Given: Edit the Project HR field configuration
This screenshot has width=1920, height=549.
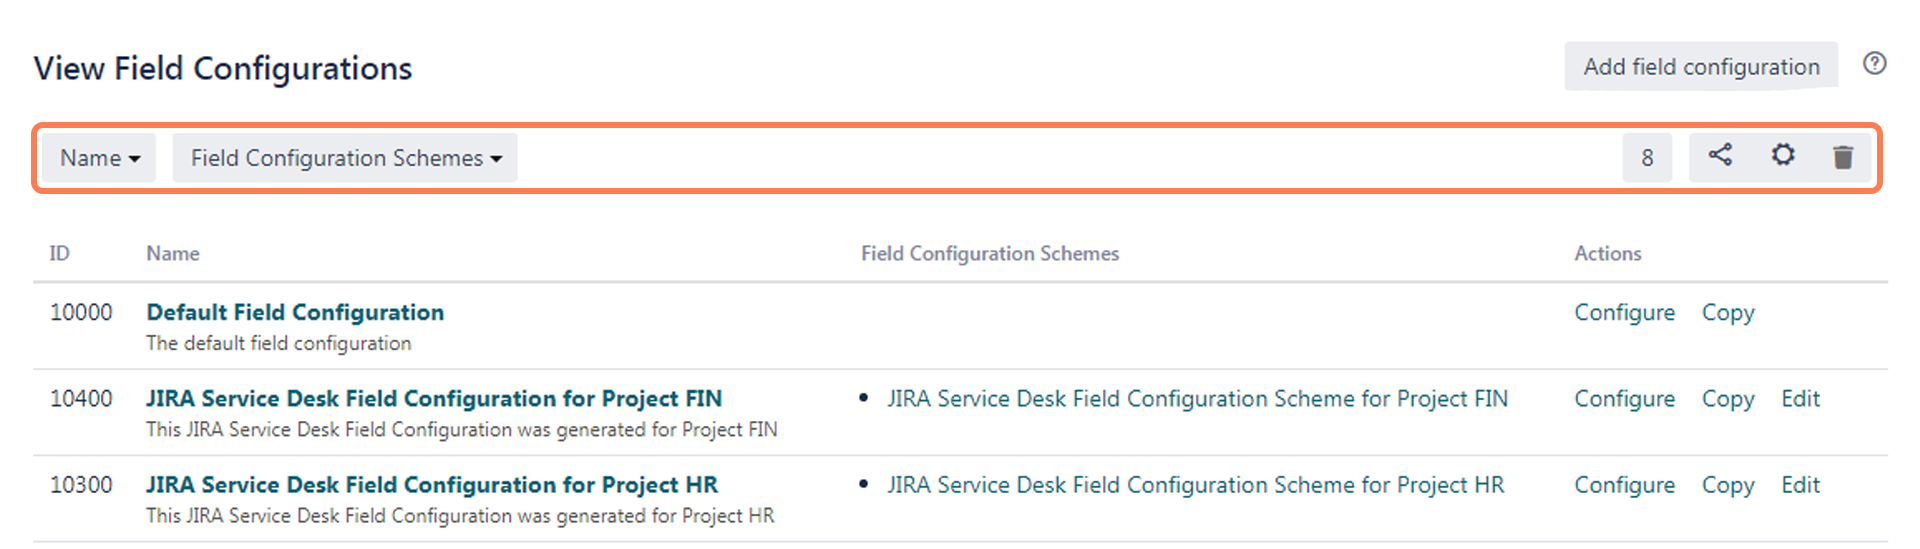Looking at the screenshot, I should click(1800, 484).
